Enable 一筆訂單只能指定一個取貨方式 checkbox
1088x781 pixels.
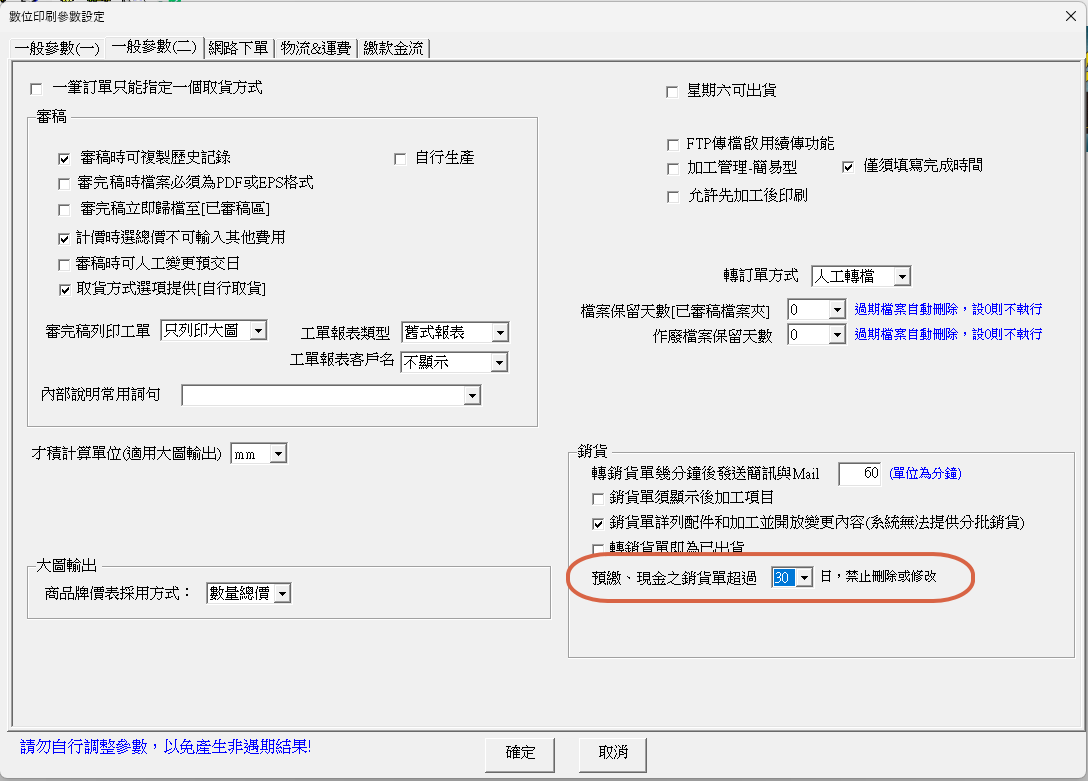tap(38, 88)
